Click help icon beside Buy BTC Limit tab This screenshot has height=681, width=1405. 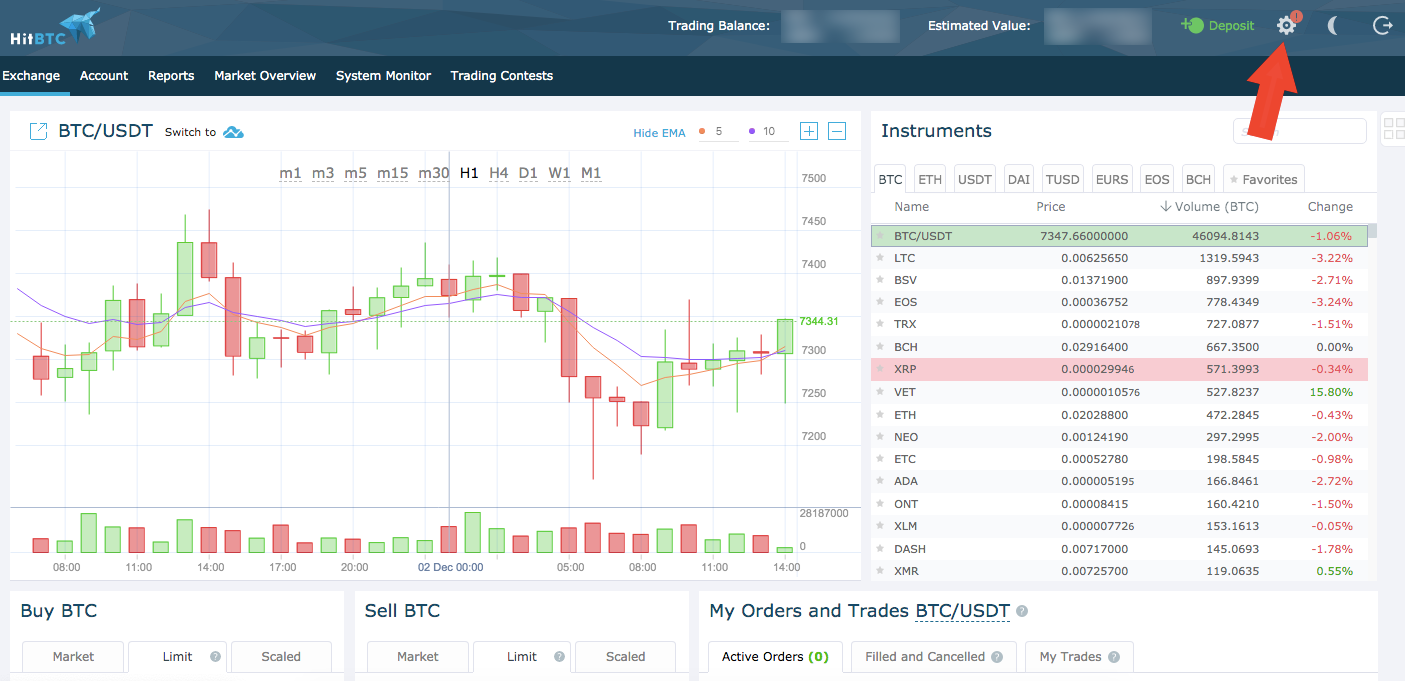[215, 657]
